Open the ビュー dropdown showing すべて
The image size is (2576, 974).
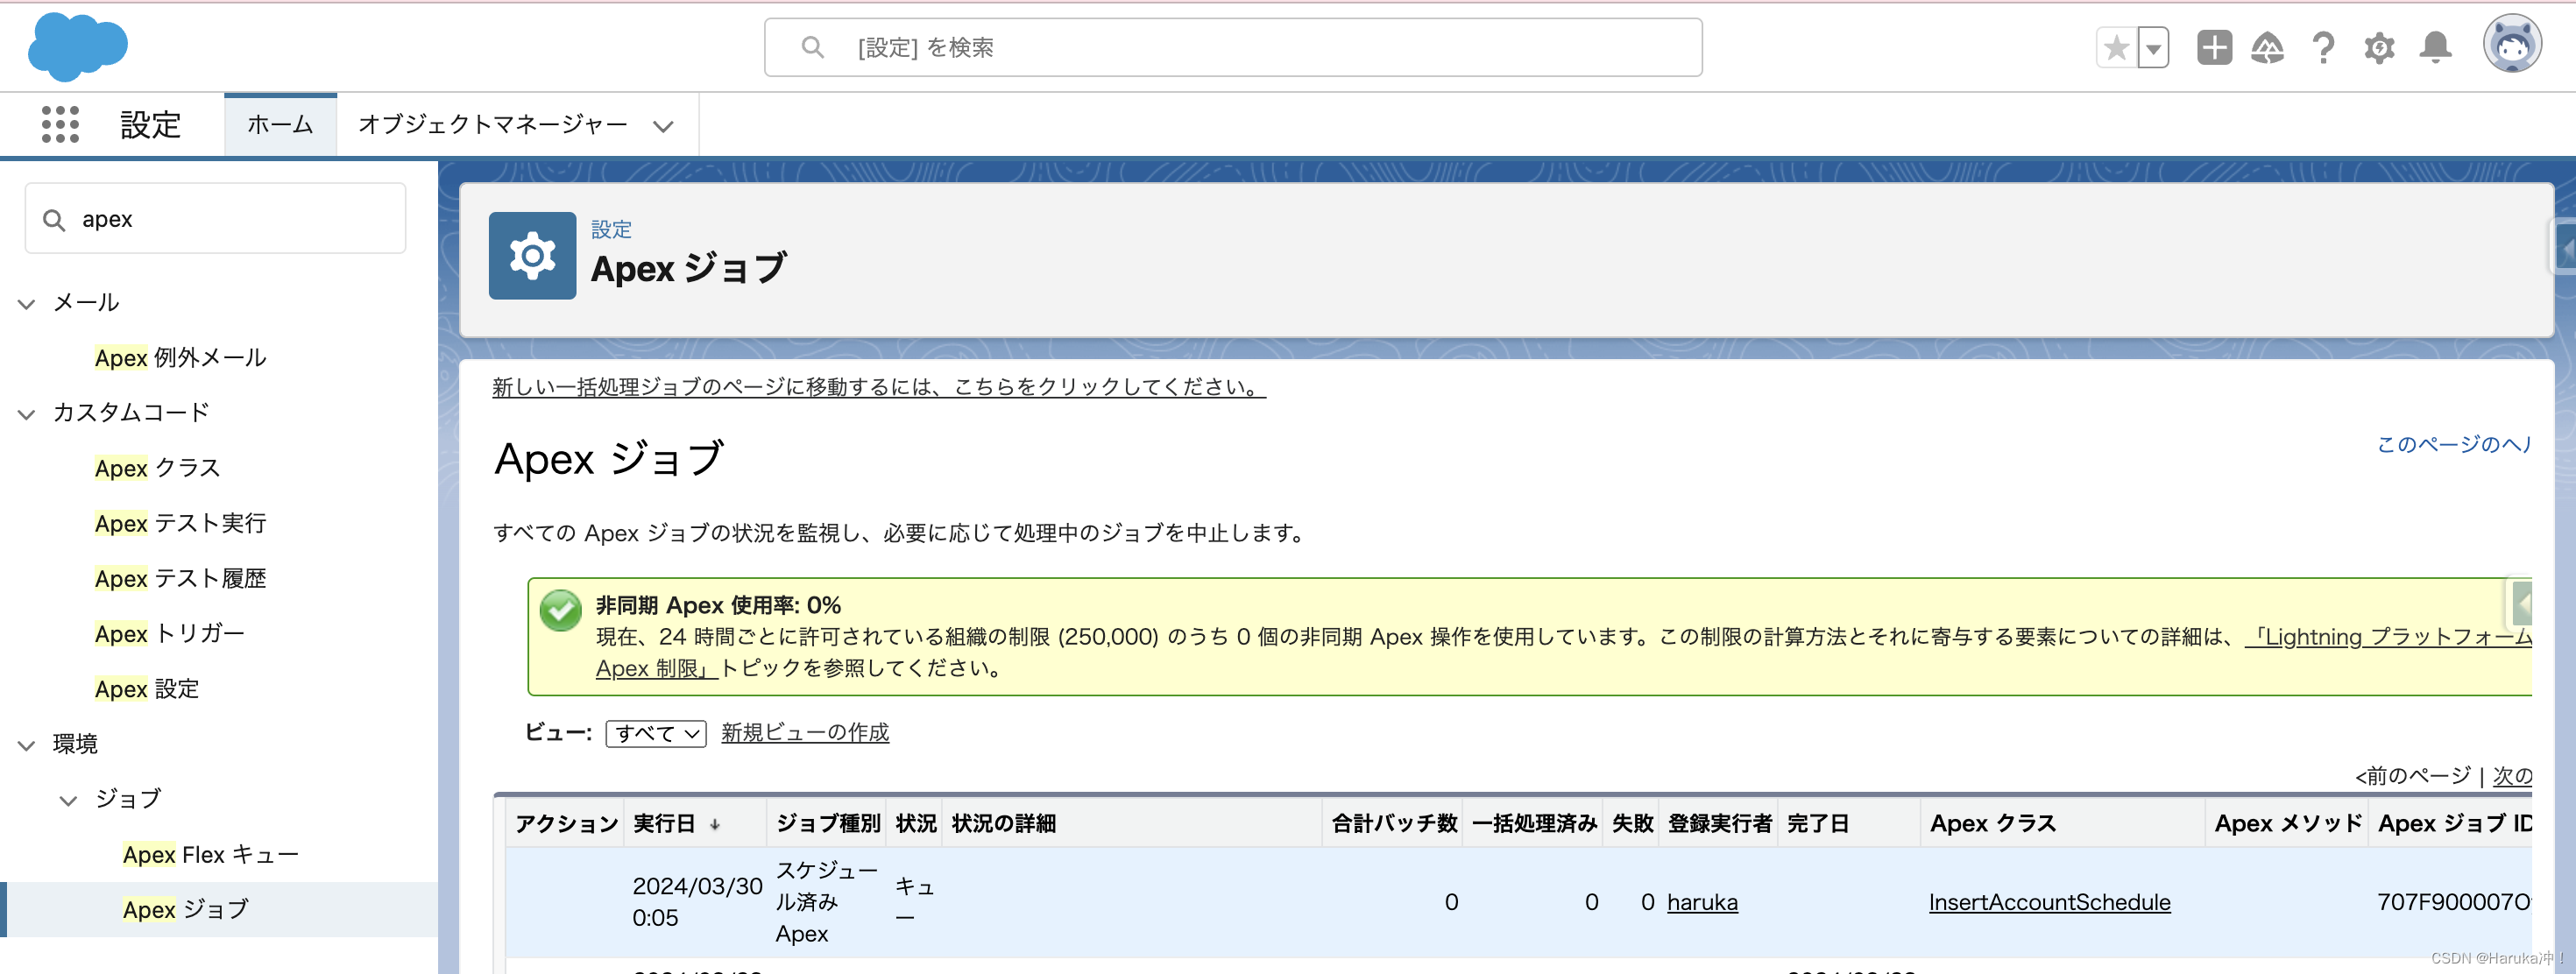tap(655, 733)
